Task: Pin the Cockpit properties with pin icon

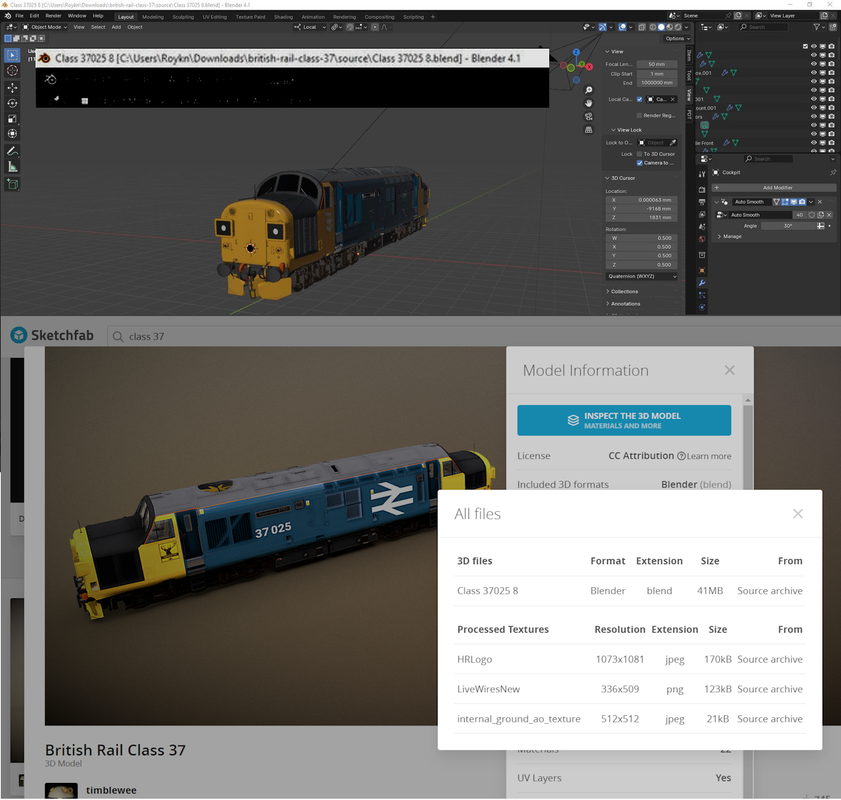Action: (x=832, y=173)
